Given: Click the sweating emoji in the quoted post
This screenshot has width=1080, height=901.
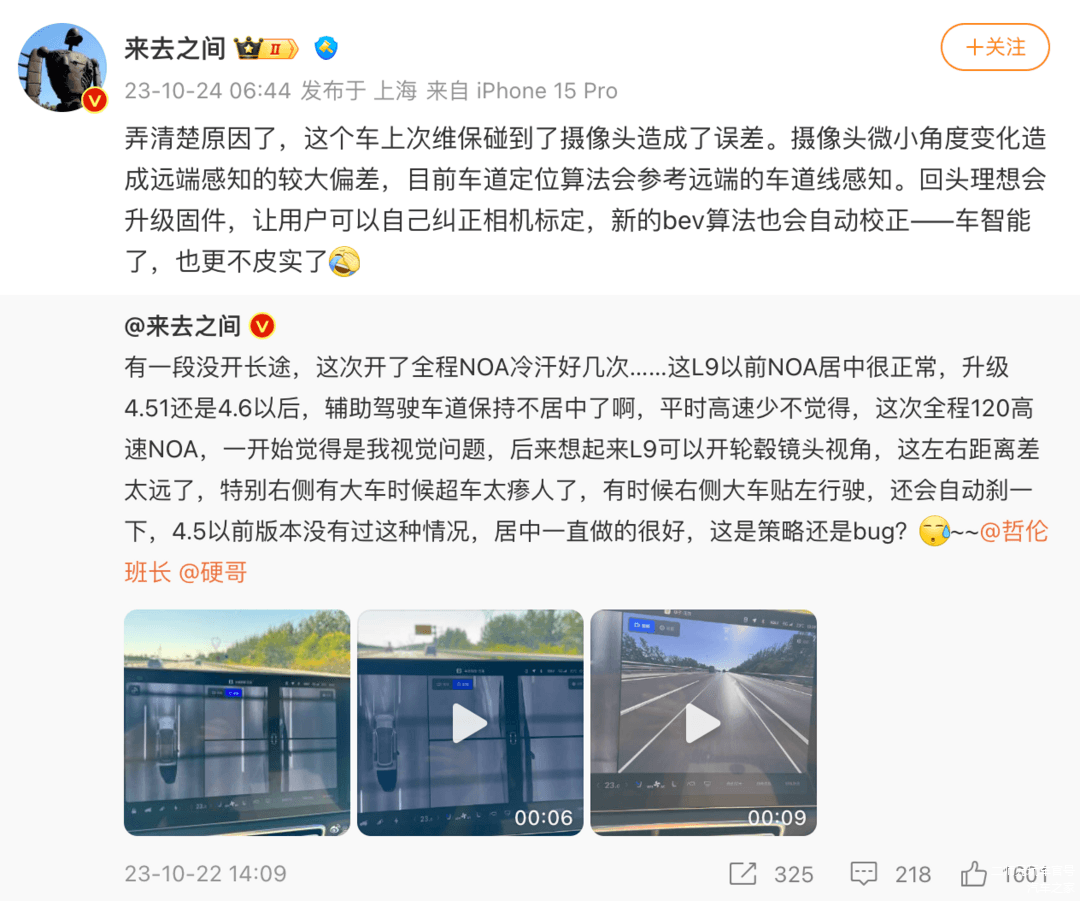Looking at the screenshot, I should [935, 531].
